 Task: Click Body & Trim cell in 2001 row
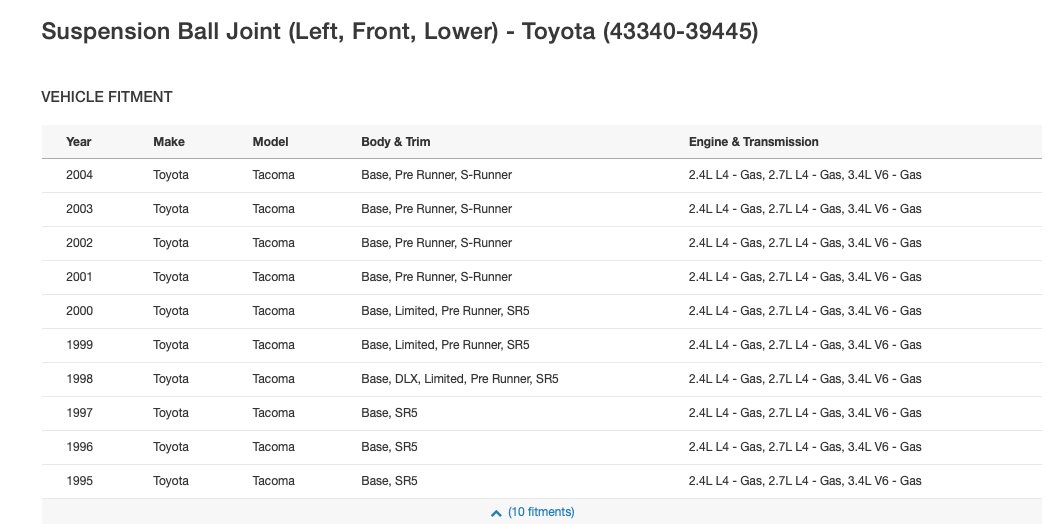(x=437, y=277)
